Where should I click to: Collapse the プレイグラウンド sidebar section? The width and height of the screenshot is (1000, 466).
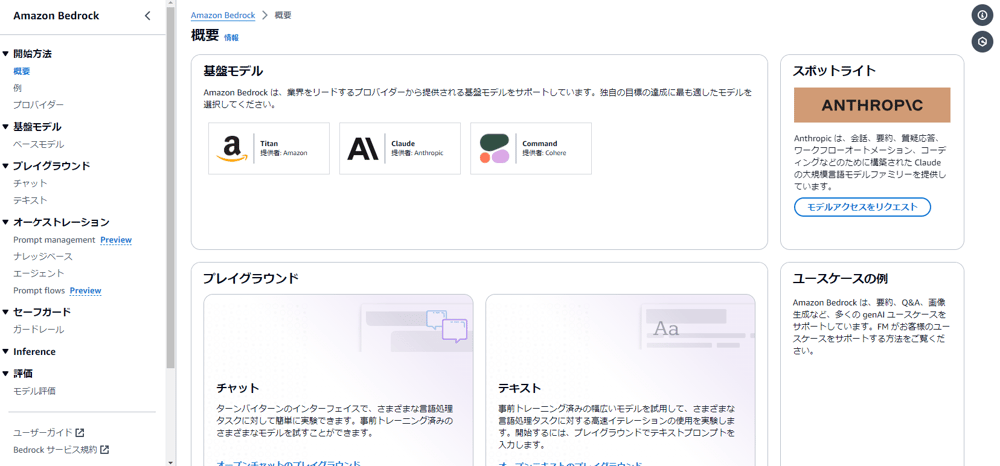[x=6, y=166]
